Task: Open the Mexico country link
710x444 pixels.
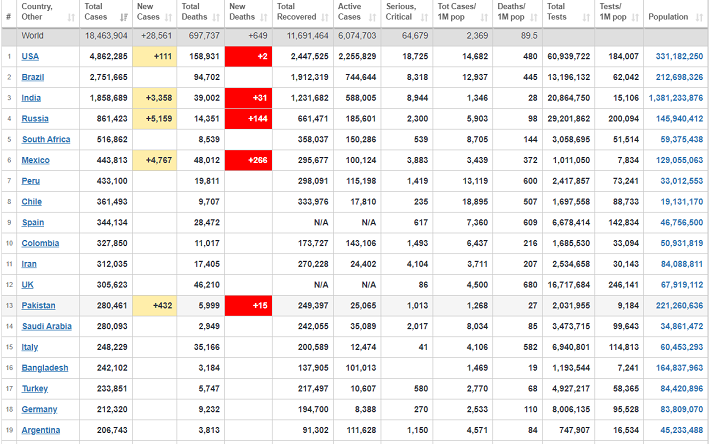Action: (35, 160)
